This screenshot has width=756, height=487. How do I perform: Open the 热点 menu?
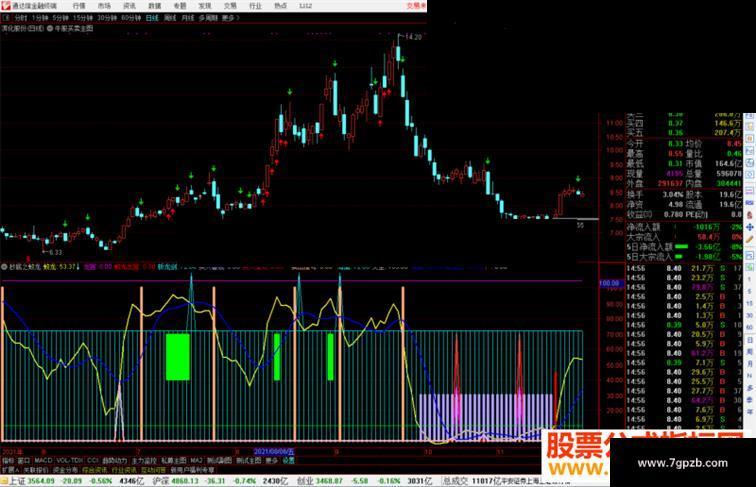point(280,6)
